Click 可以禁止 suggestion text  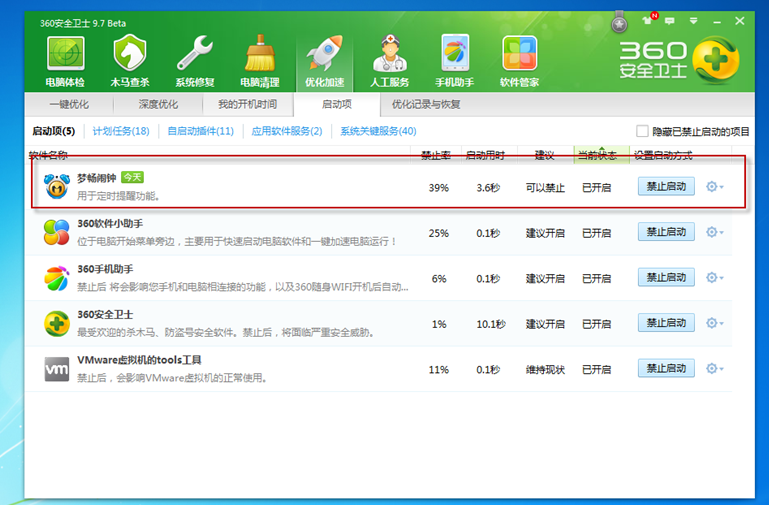point(545,188)
